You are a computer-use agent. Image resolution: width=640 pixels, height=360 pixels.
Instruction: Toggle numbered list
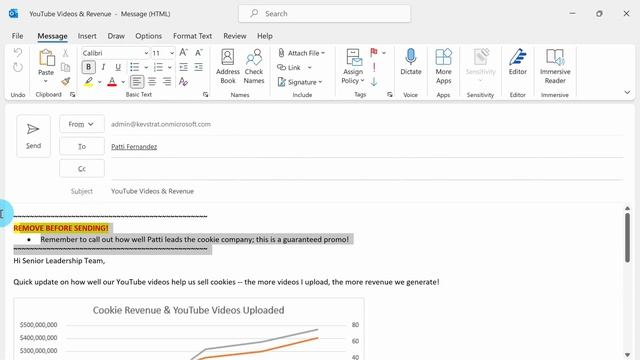(158, 67)
